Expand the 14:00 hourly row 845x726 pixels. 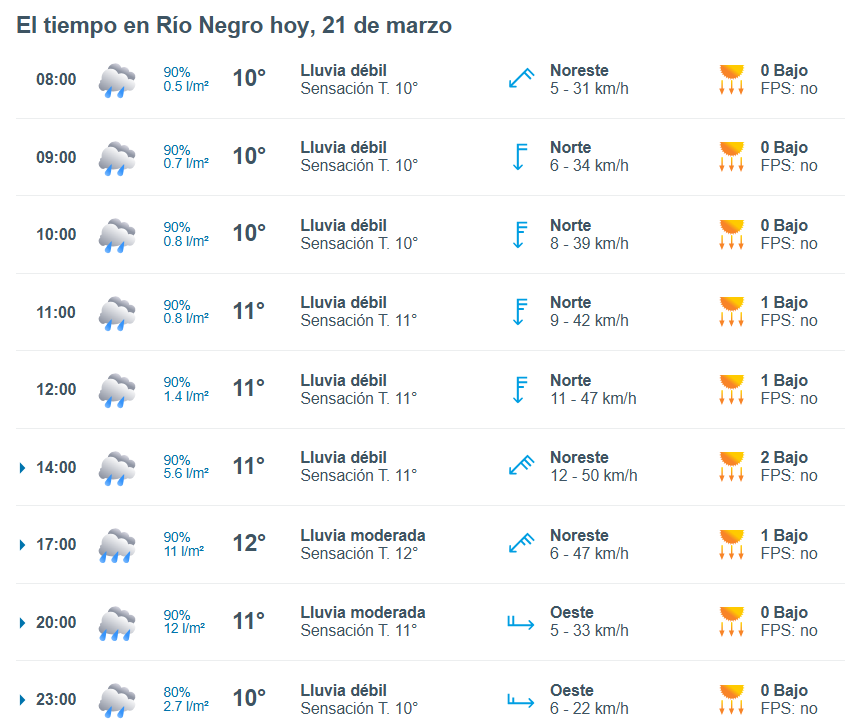pos(23,468)
